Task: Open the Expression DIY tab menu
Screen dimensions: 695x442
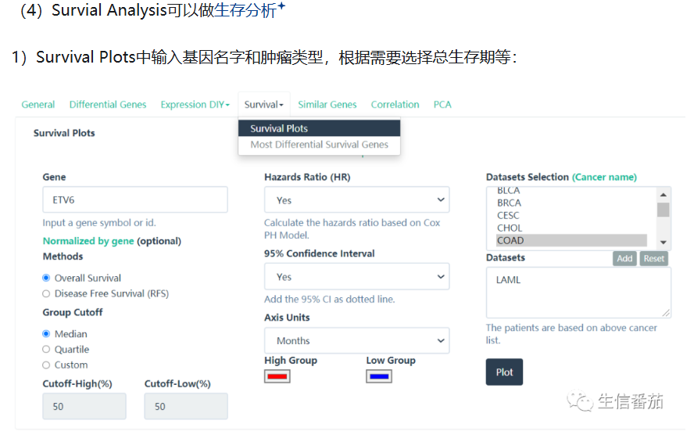Action: [195, 104]
